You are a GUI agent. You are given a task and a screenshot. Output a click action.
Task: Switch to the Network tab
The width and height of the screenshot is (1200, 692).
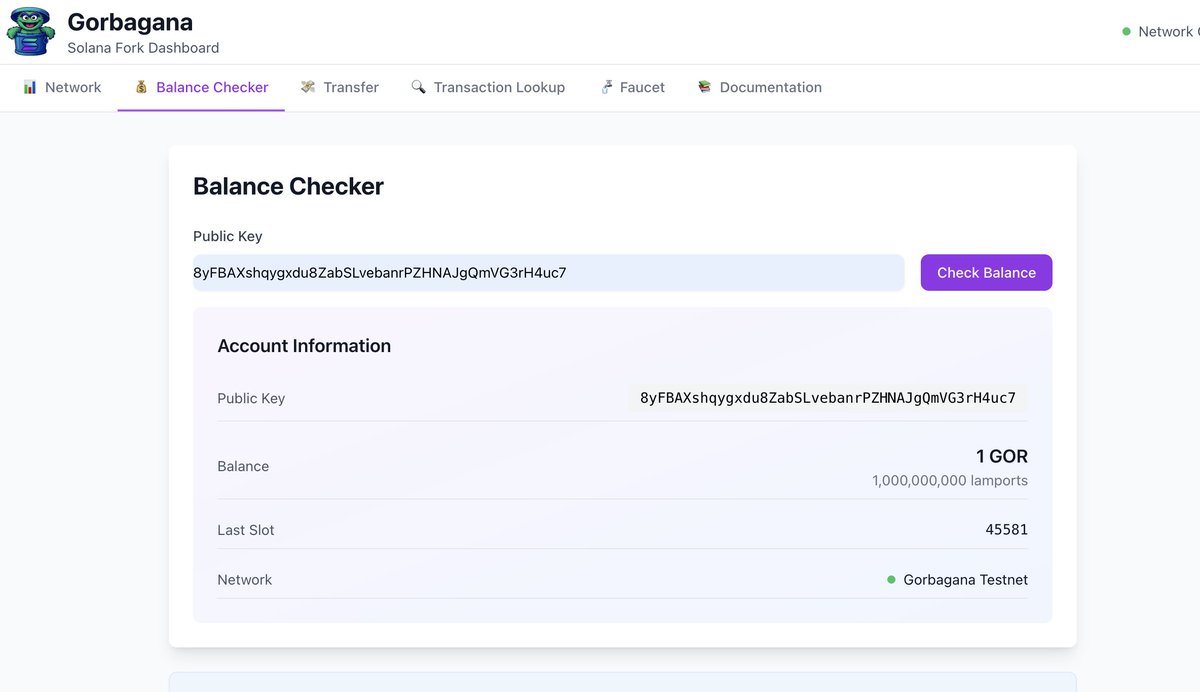click(71, 87)
